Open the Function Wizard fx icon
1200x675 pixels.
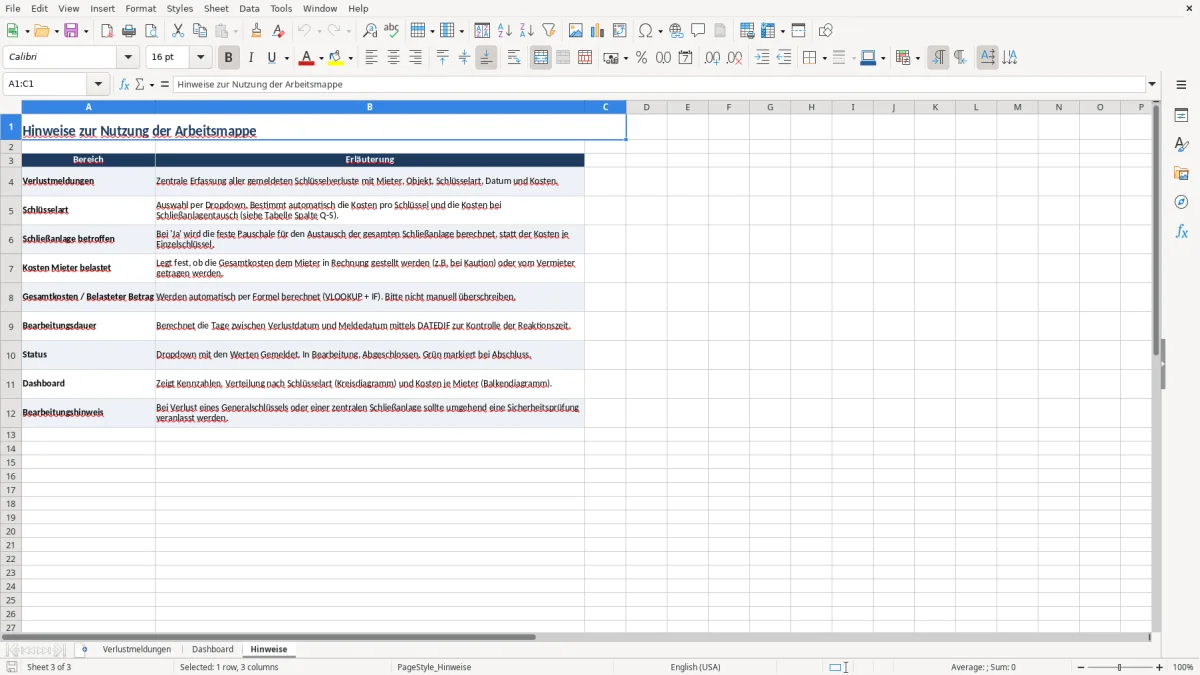(x=124, y=84)
